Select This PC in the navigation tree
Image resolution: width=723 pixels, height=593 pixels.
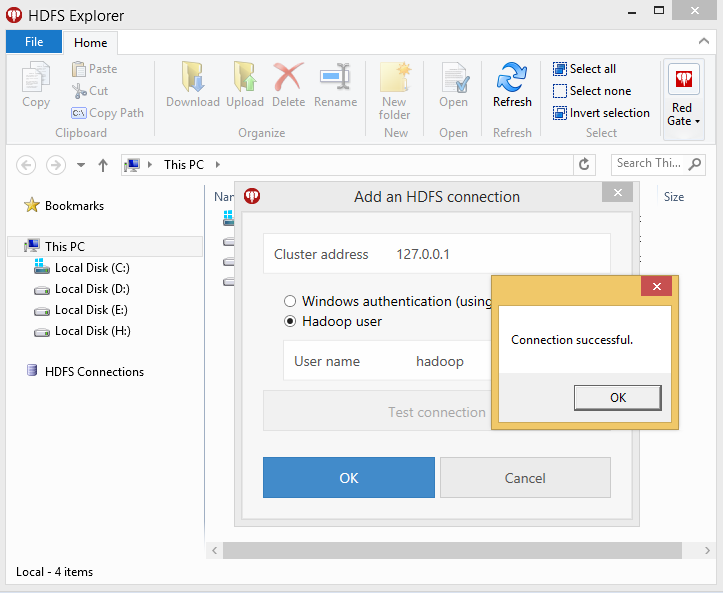(x=105, y=246)
